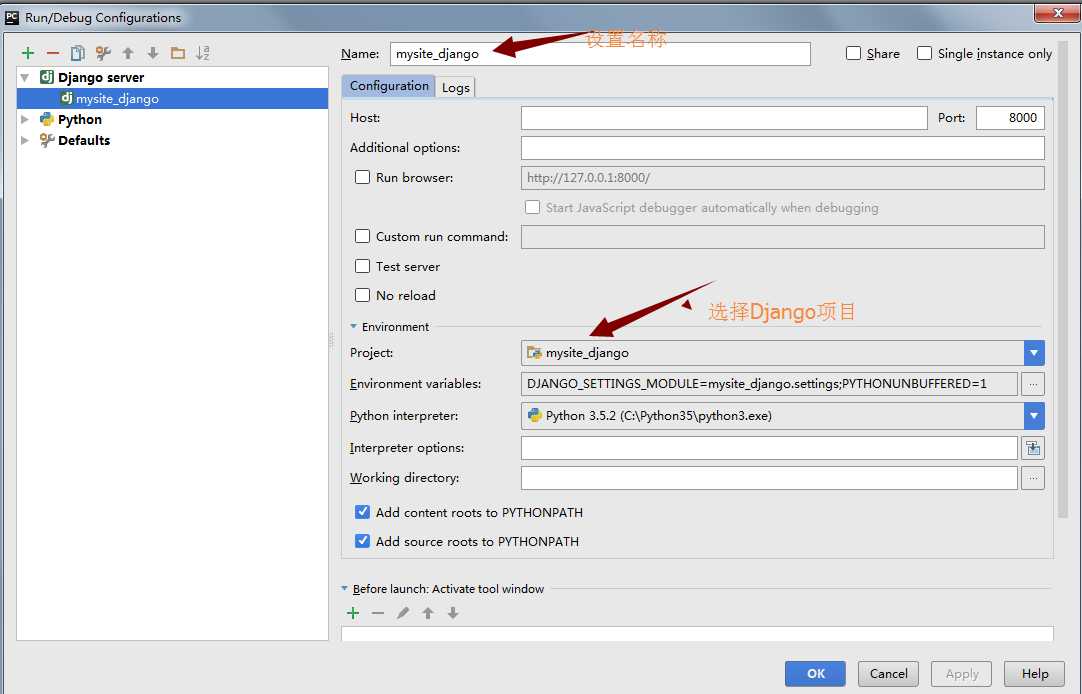Enable the Test server option
The height and width of the screenshot is (694, 1082).
362,266
